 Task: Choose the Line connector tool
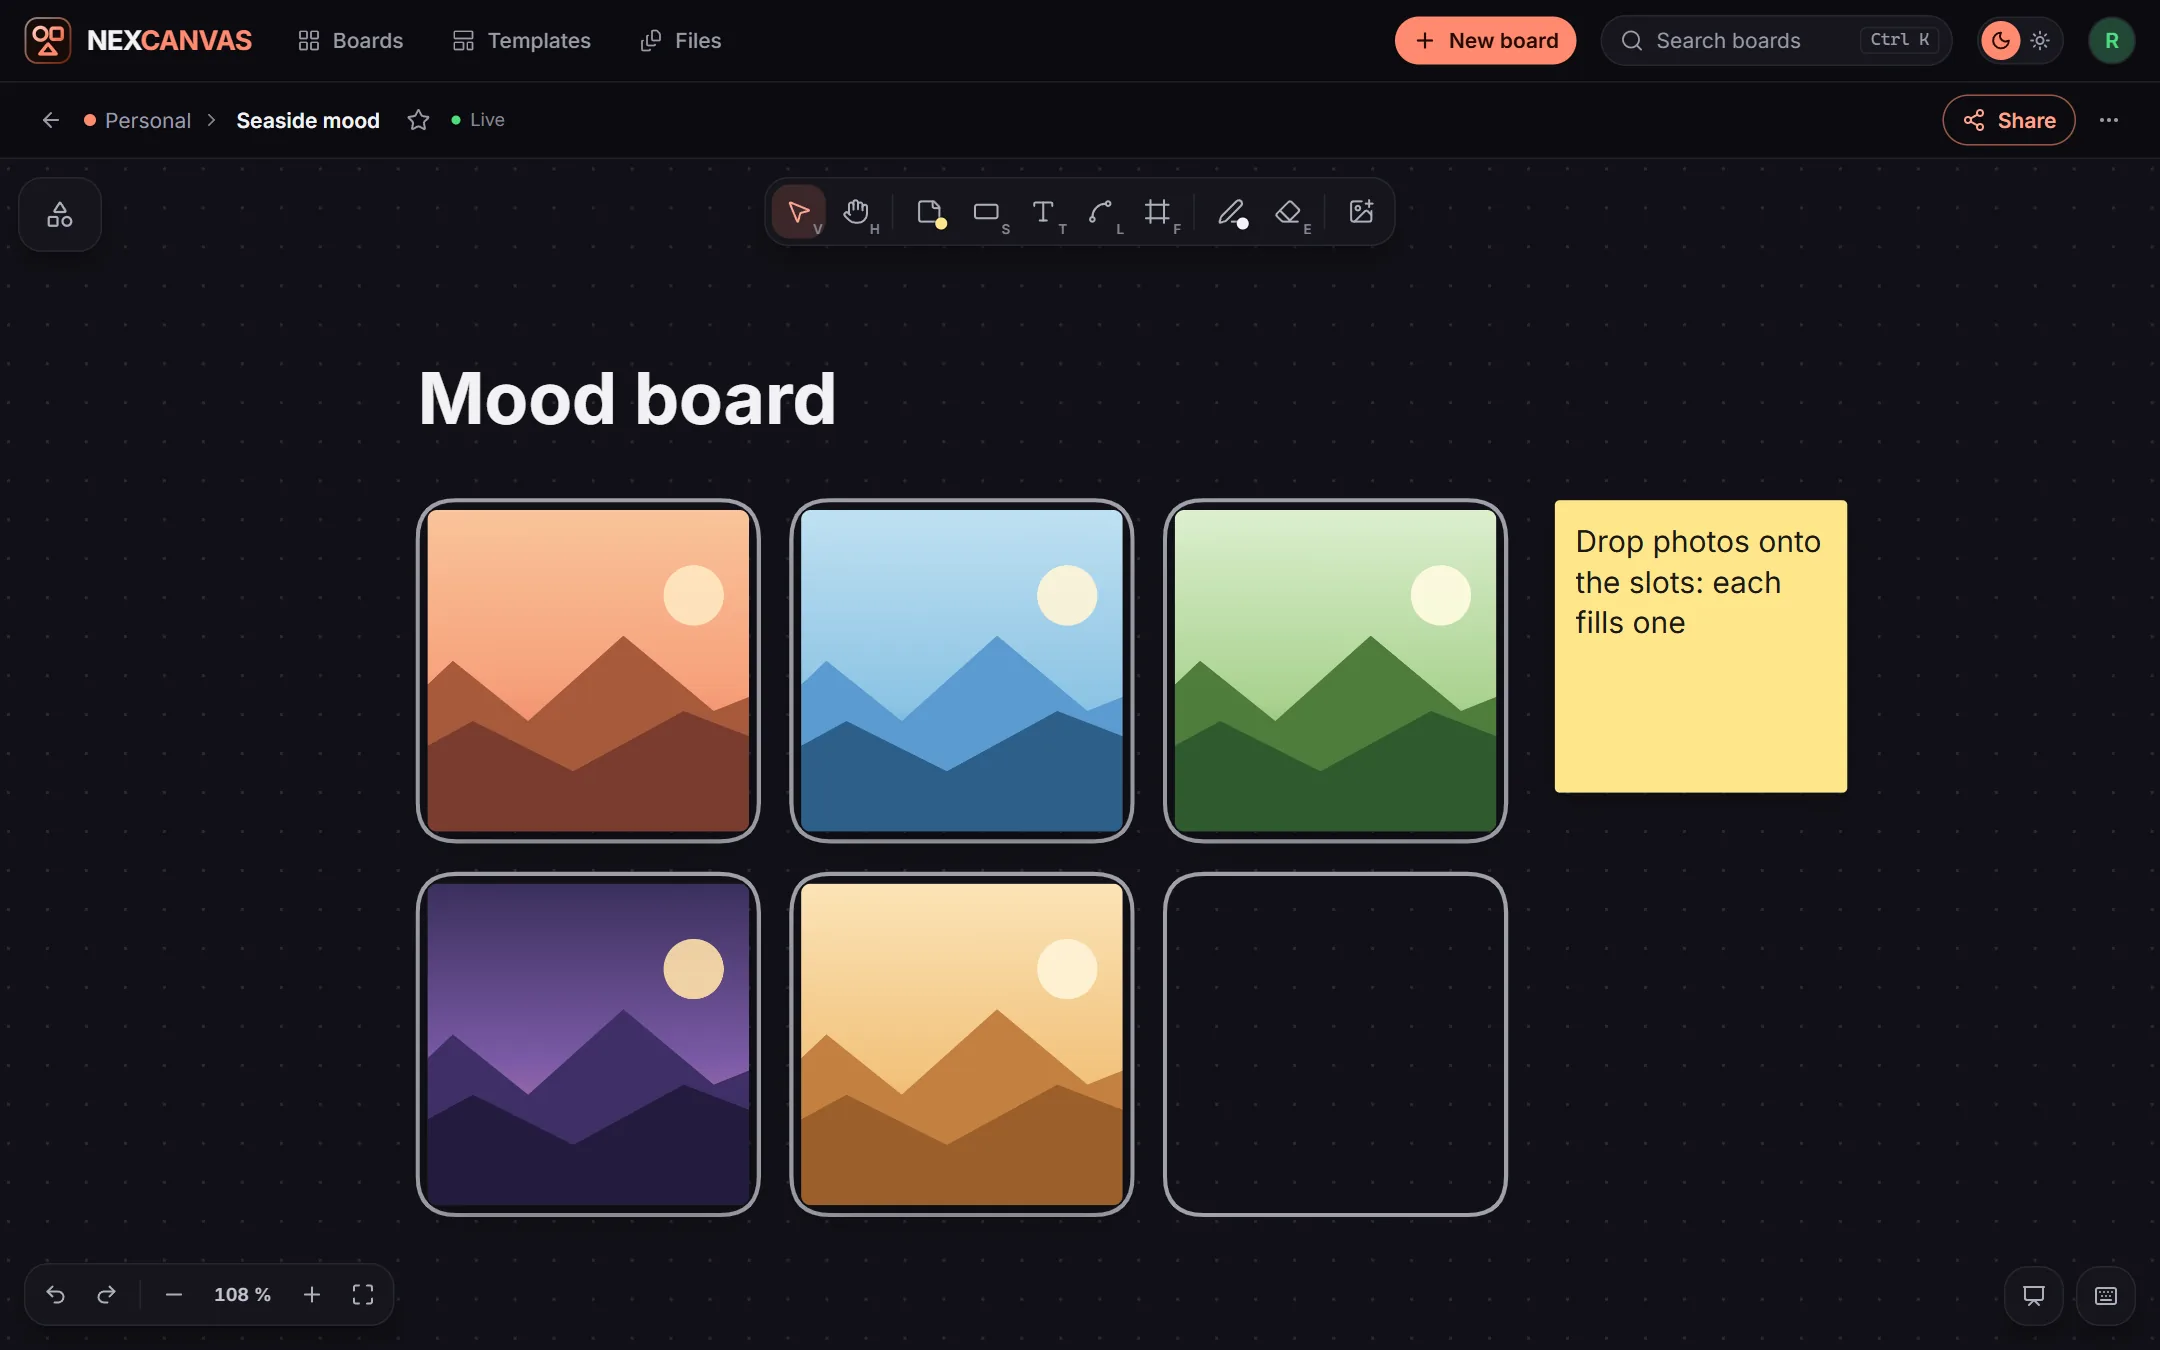pyautogui.click(x=1101, y=212)
